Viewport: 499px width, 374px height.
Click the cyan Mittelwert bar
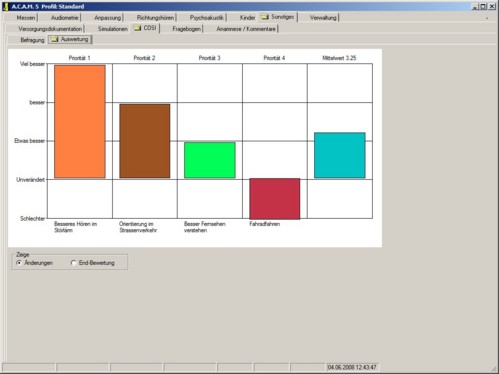tap(340, 155)
